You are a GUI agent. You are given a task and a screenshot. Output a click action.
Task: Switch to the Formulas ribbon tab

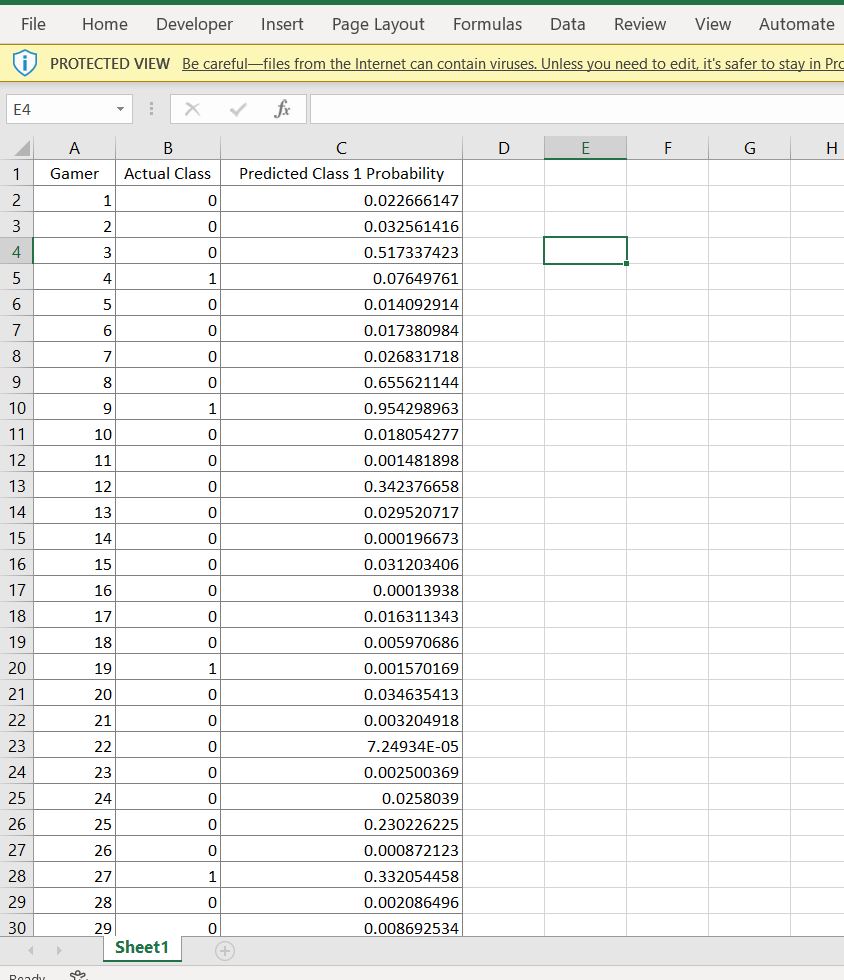(487, 24)
